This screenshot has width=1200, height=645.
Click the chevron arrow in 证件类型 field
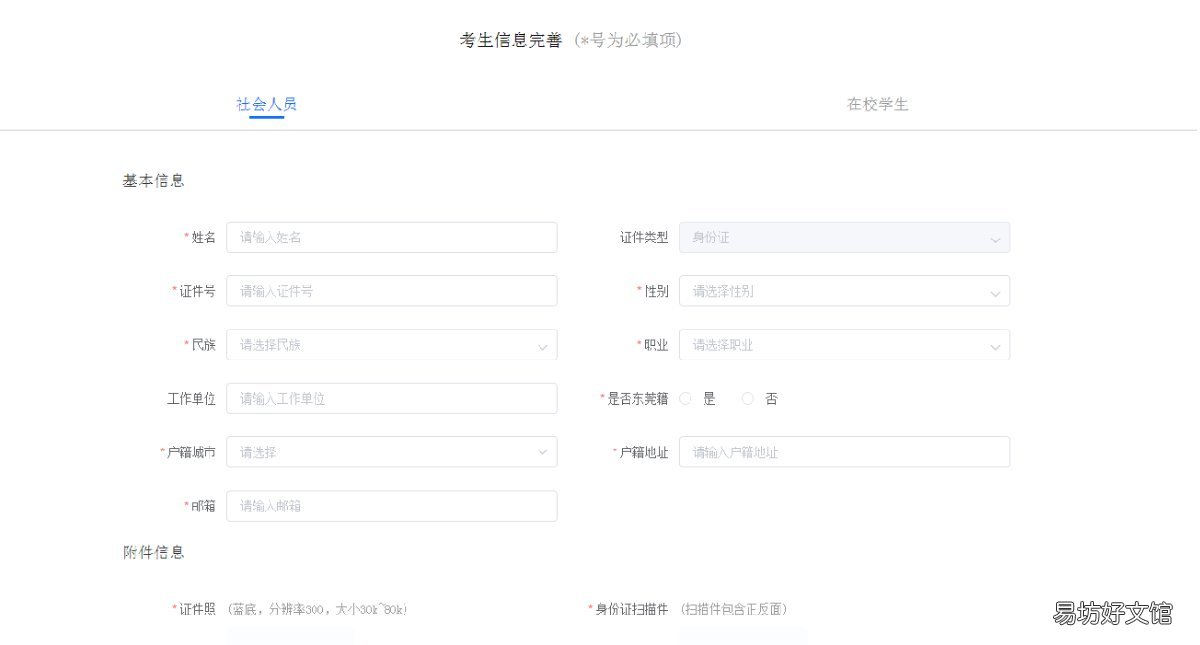[x=995, y=239]
